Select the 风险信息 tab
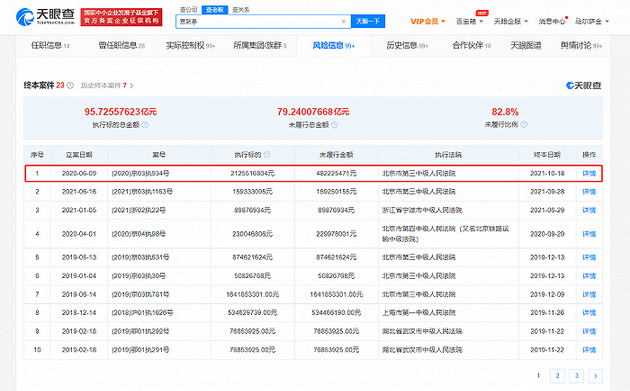 [x=333, y=45]
